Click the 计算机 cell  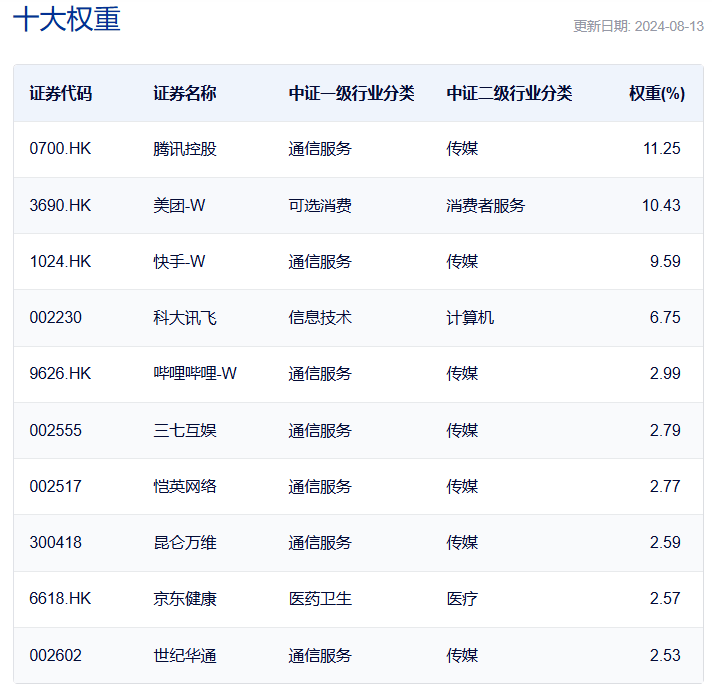pos(470,317)
